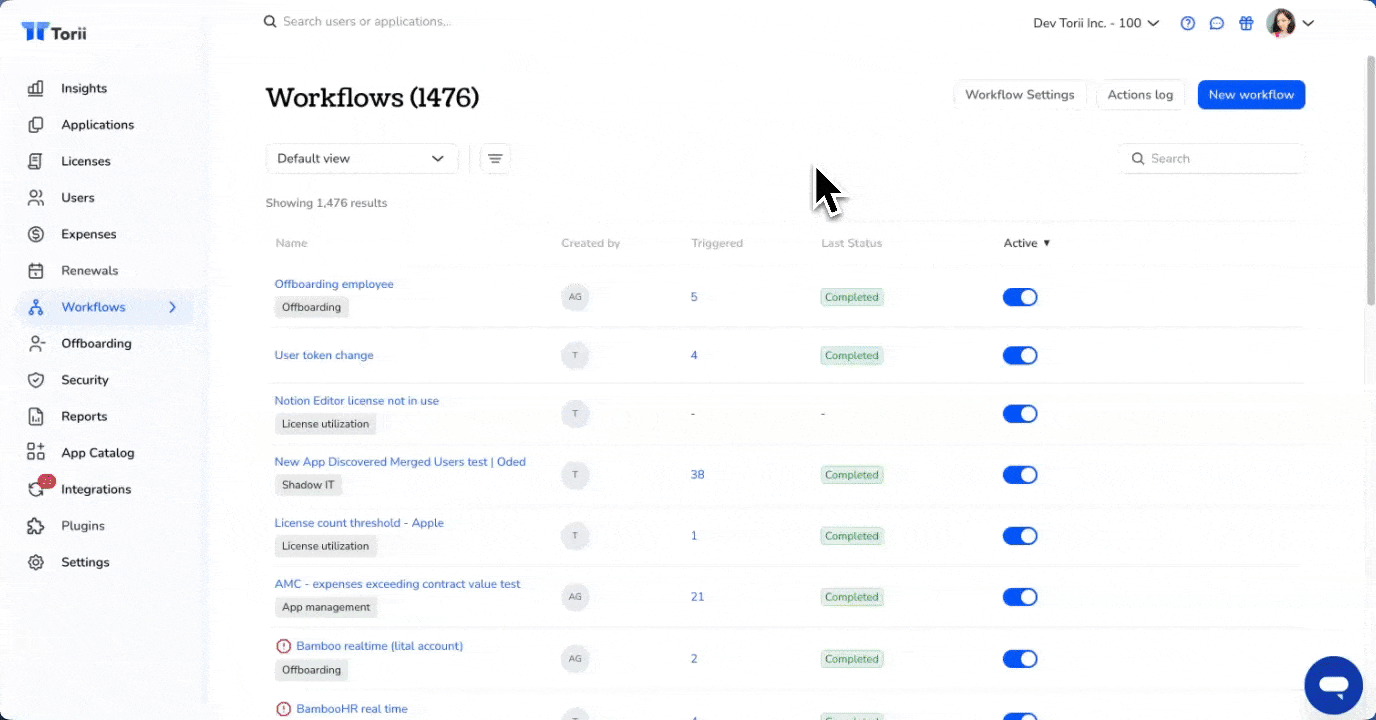Image resolution: width=1376 pixels, height=720 pixels.
Task: Go to Insights in the sidebar
Action: [84, 88]
